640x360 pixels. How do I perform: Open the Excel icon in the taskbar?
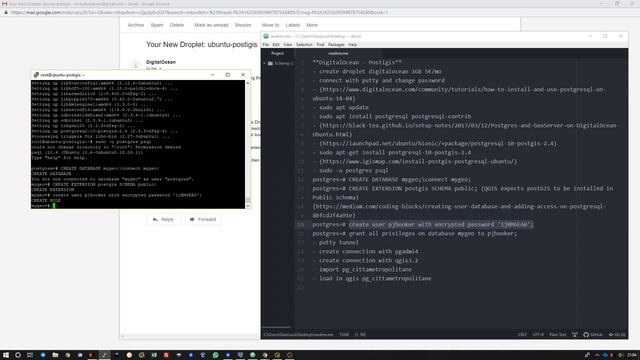tap(154, 355)
